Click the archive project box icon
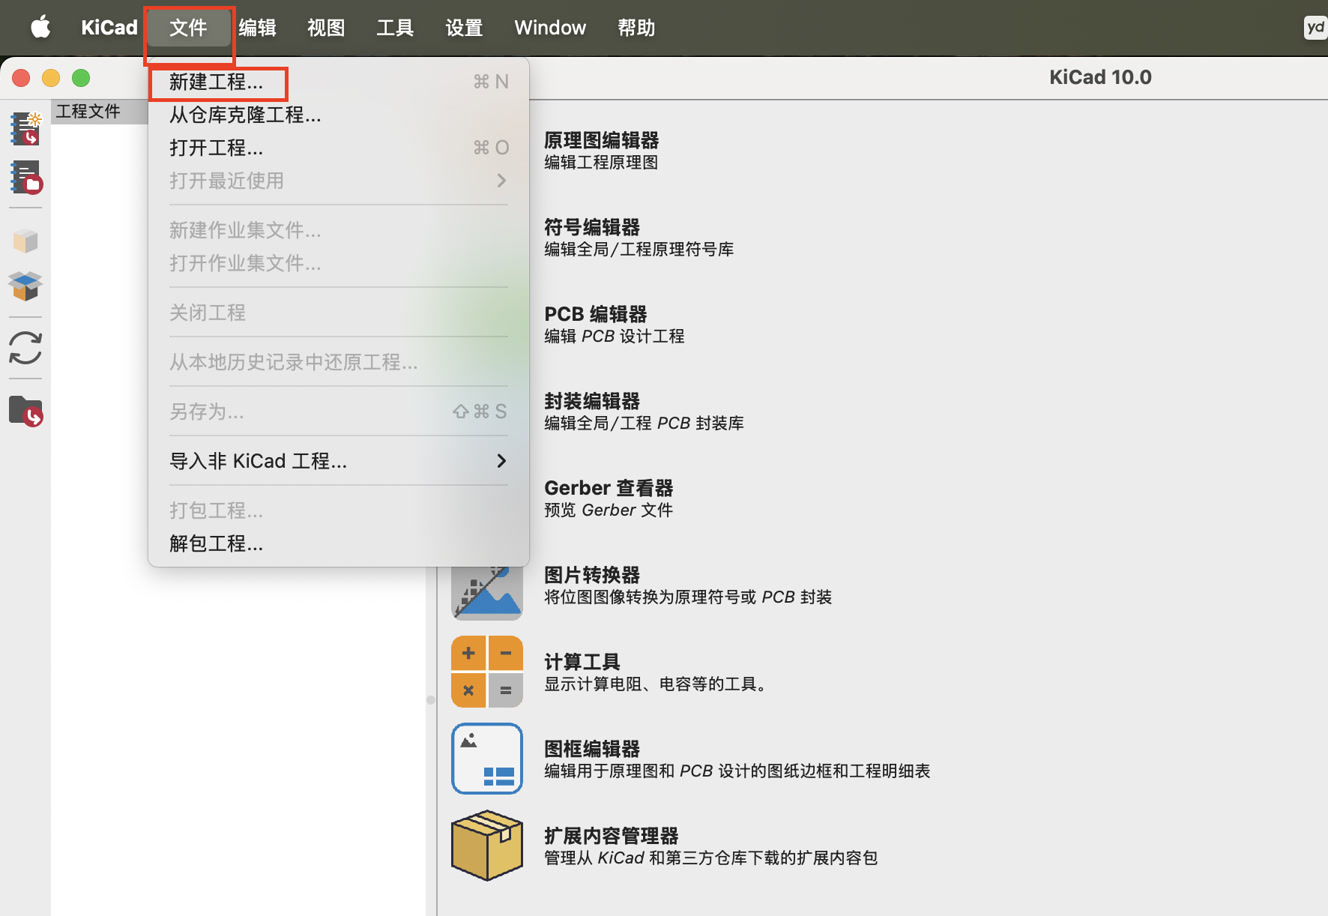The image size is (1328, 916). coord(25,241)
